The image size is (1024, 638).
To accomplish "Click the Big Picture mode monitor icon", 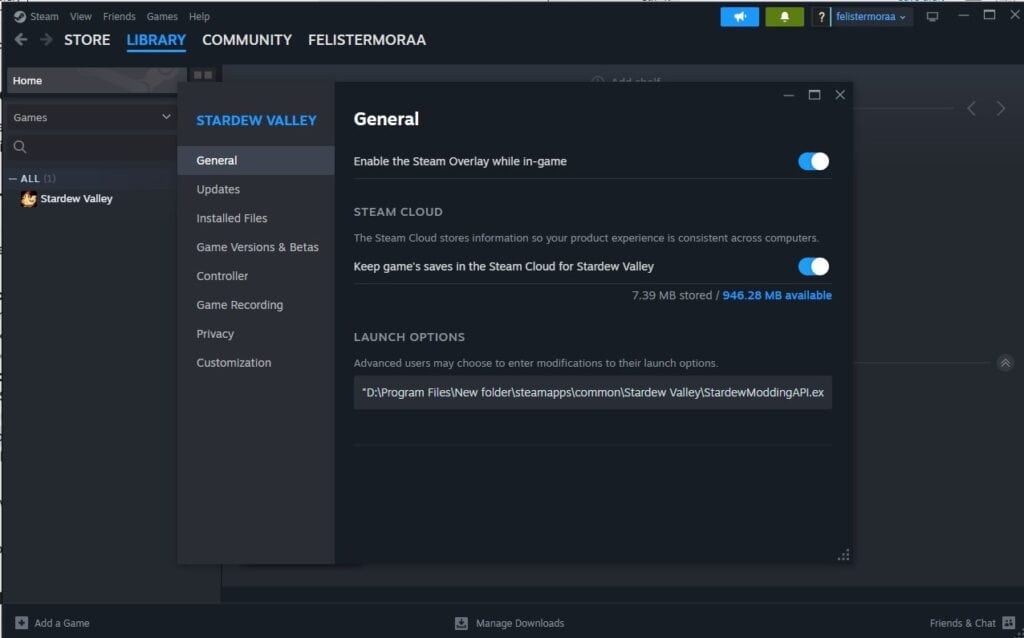I will coord(932,17).
